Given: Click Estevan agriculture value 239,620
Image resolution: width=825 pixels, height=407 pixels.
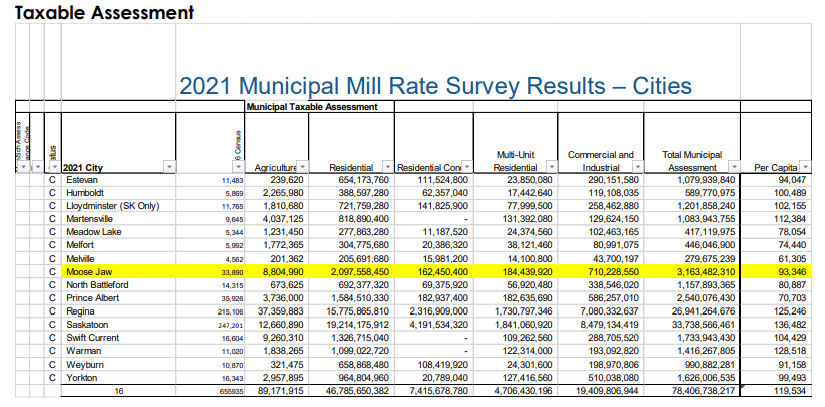Looking at the screenshot, I should [x=286, y=180].
